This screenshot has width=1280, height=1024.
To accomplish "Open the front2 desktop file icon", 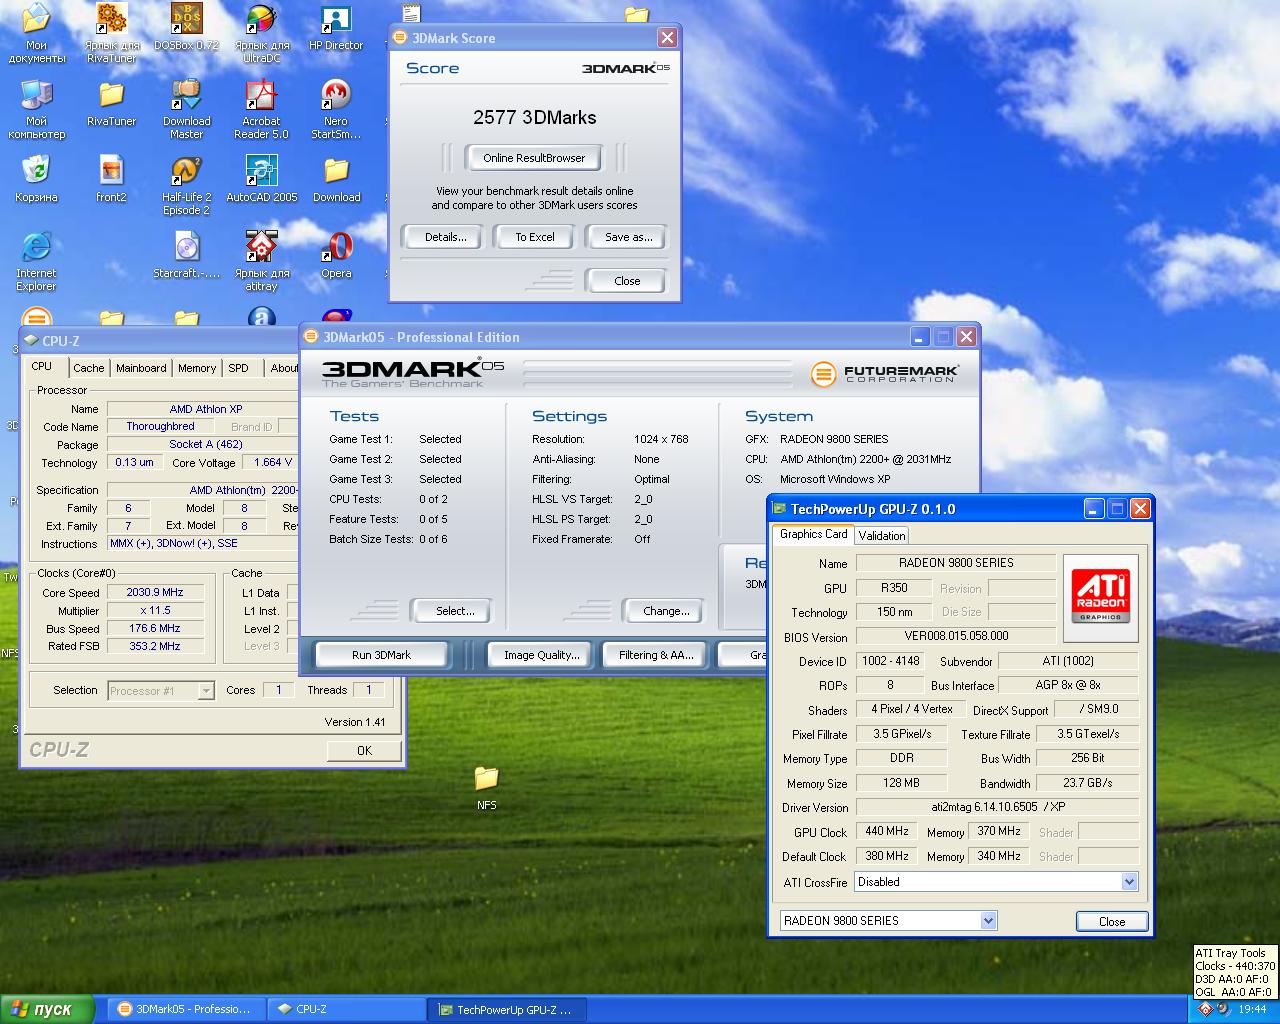I will 111,171.
